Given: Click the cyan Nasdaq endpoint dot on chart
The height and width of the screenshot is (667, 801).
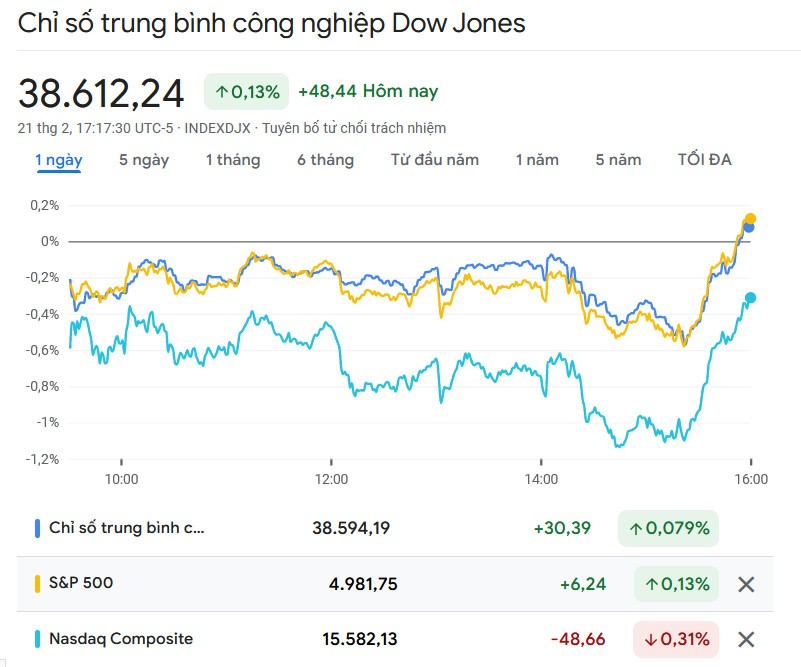Looking at the screenshot, I should coord(750,298).
